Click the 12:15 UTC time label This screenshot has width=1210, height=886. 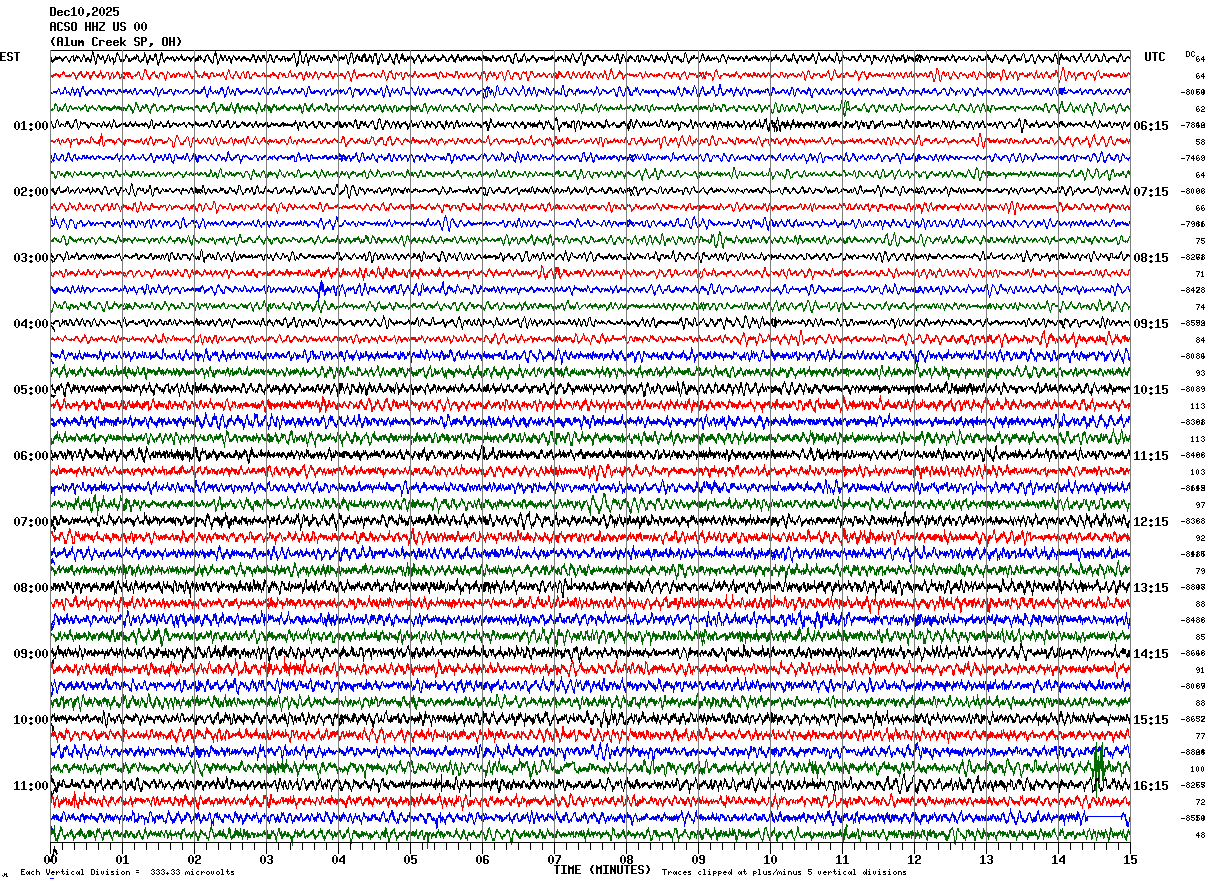point(1151,522)
